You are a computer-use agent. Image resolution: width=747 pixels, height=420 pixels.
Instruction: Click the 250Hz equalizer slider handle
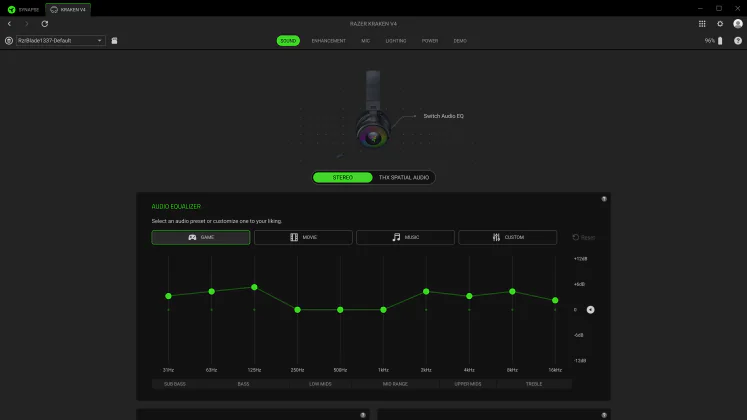click(x=297, y=310)
